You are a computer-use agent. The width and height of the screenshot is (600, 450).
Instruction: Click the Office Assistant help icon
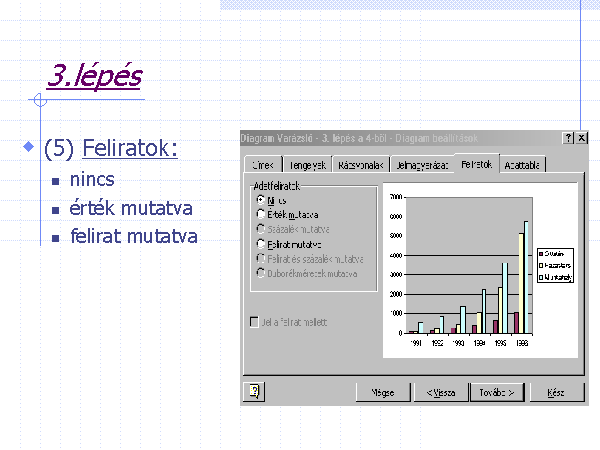click(254, 392)
